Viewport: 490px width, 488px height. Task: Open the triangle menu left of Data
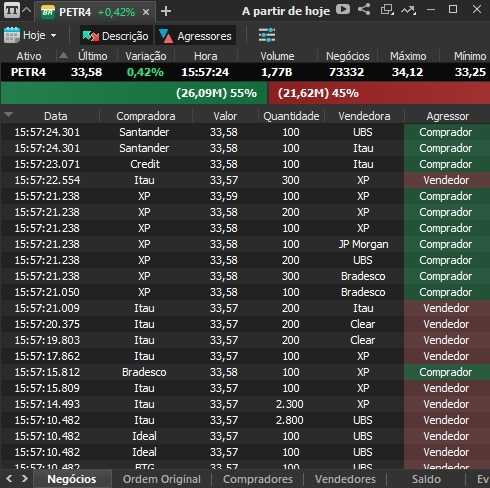tap(8, 115)
